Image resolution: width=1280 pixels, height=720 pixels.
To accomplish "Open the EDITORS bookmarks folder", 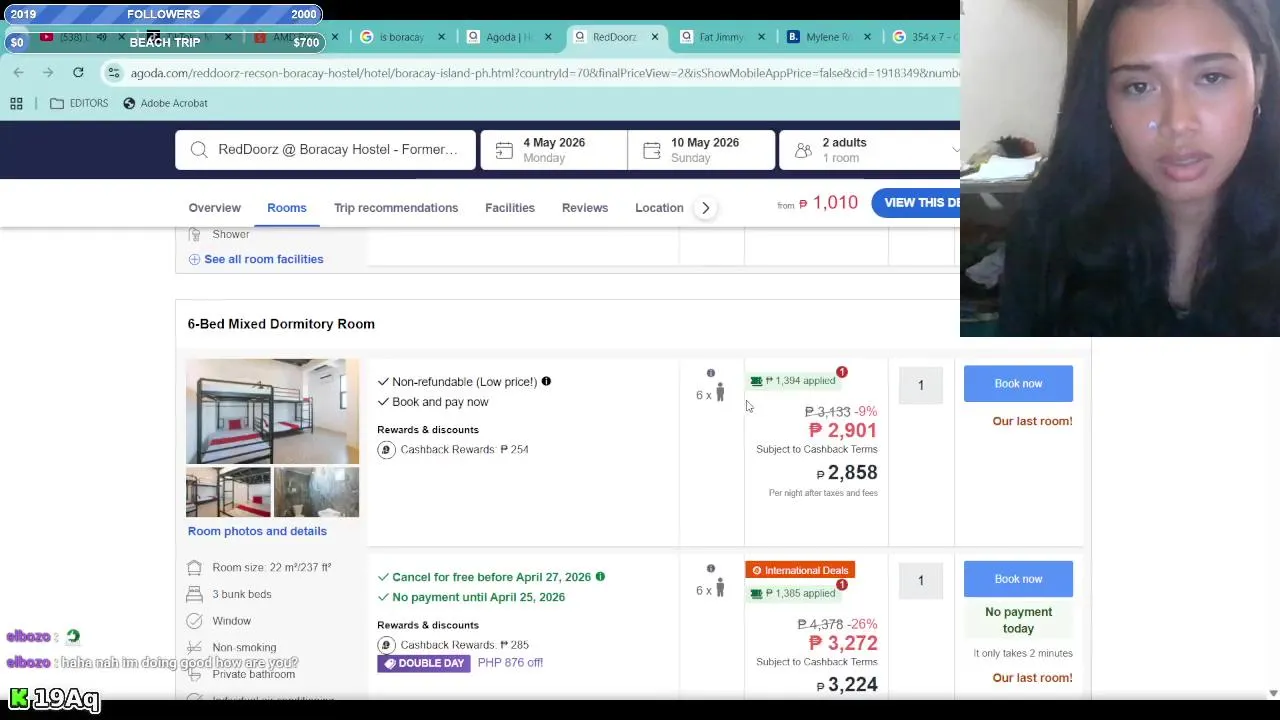I will [x=79, y=103].
